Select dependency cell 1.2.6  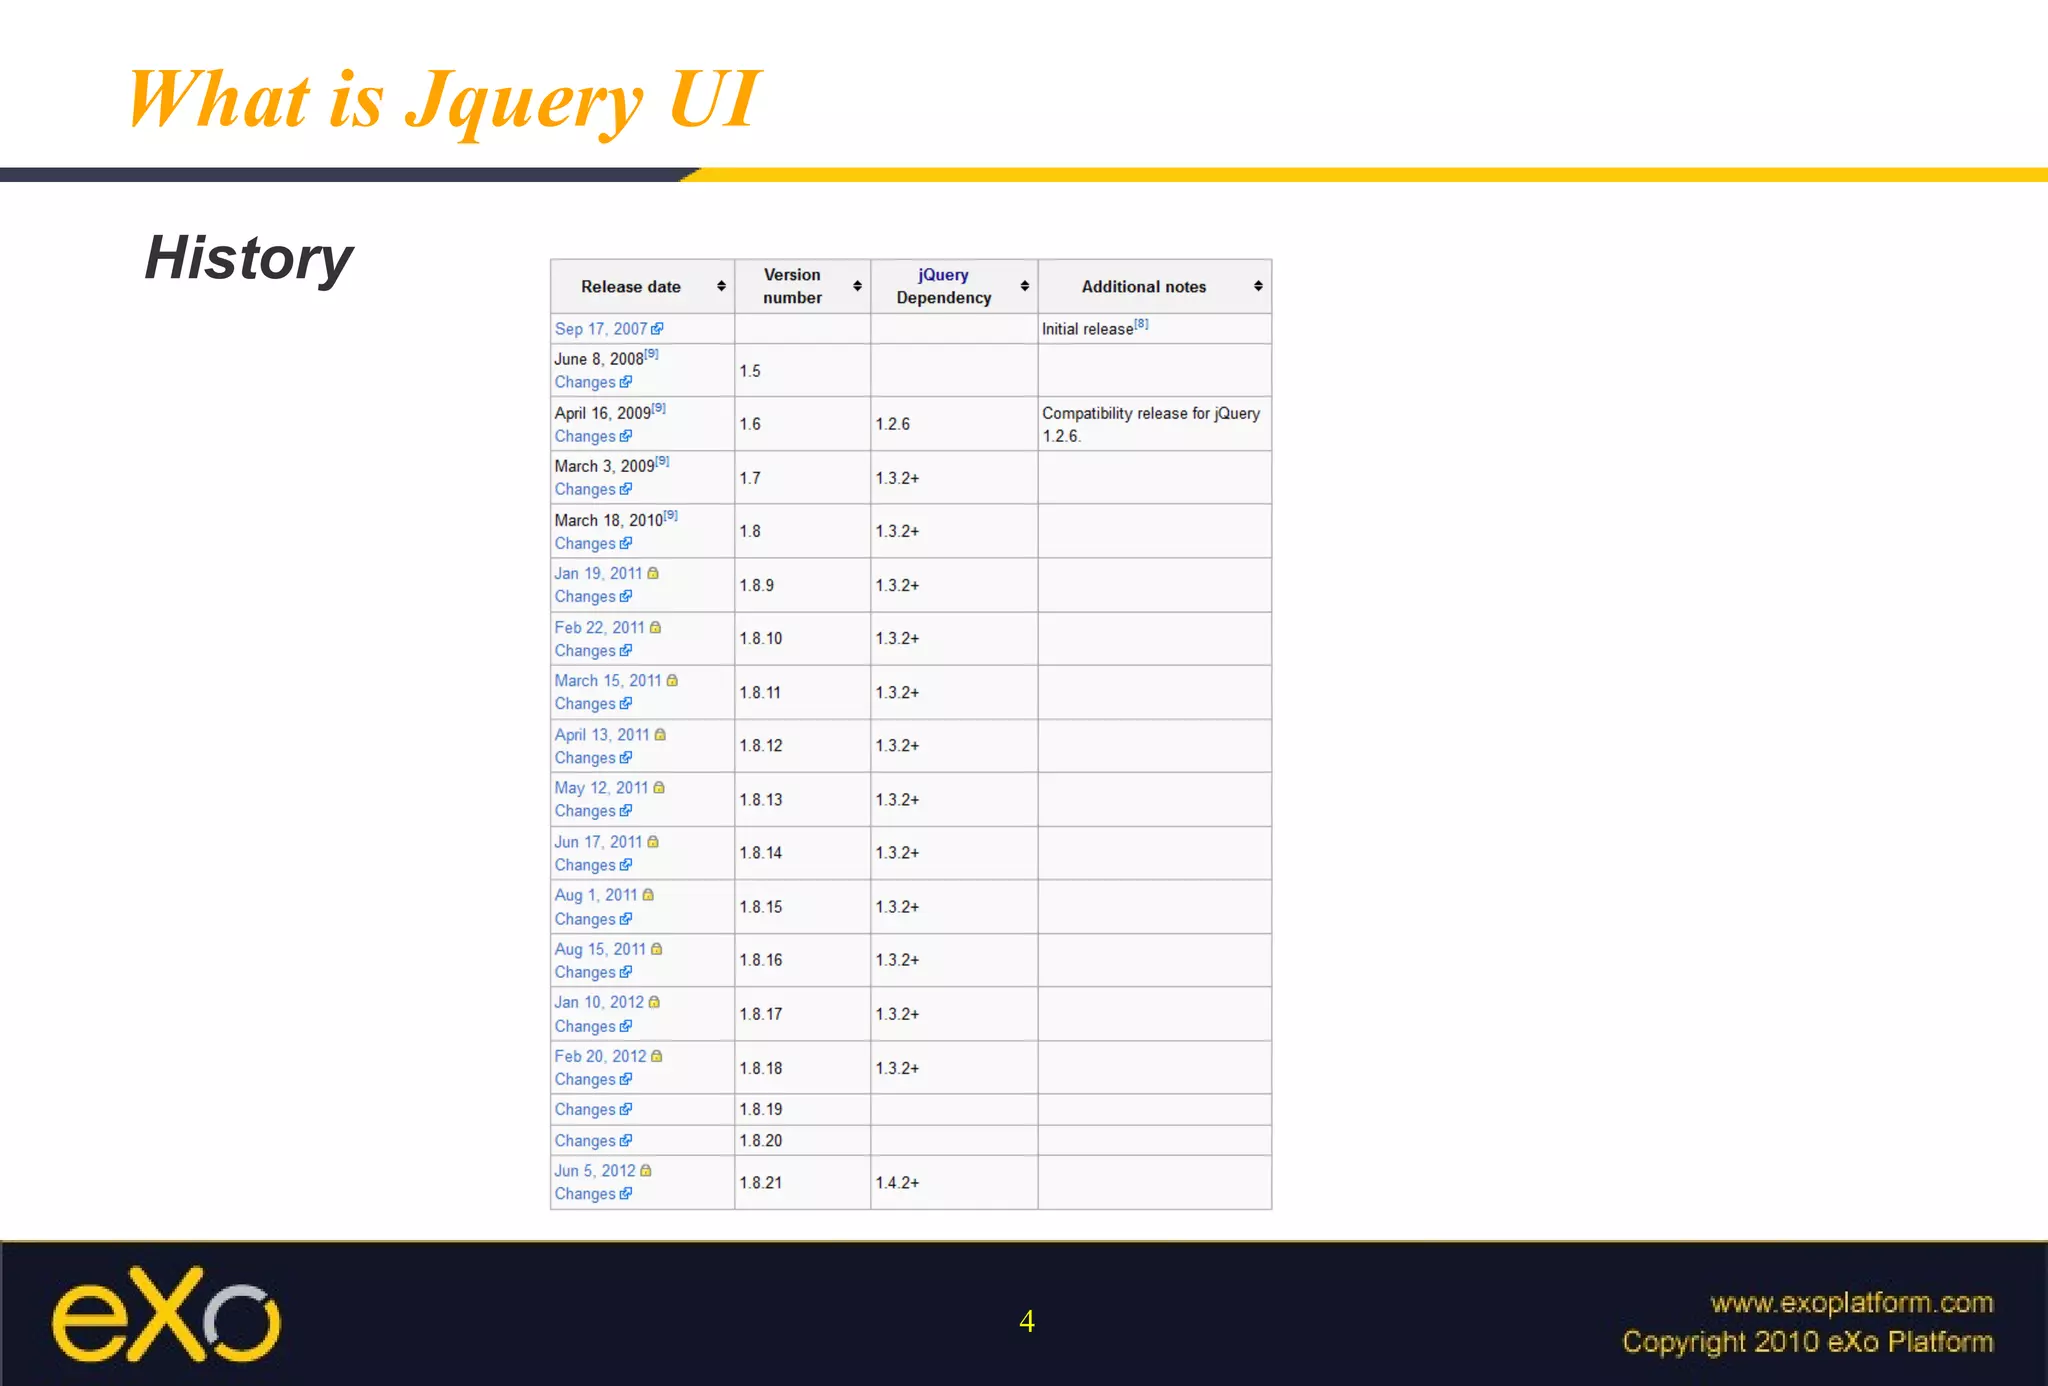[954, 424]
